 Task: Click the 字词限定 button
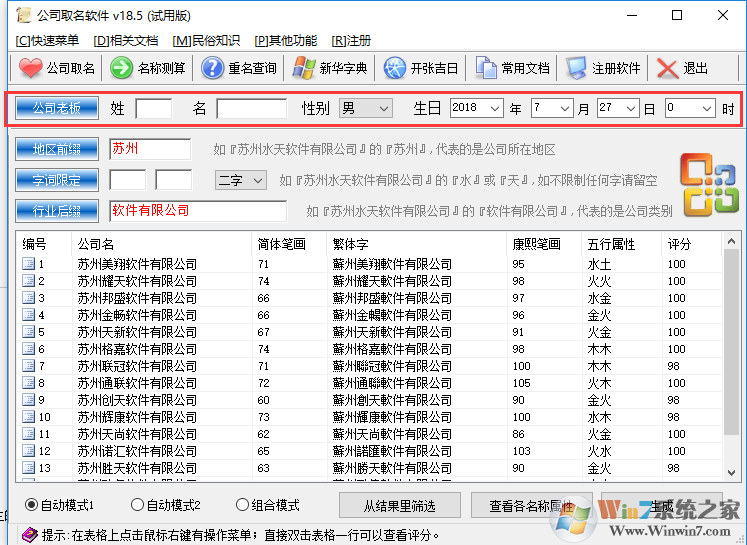tap(57, 180)
